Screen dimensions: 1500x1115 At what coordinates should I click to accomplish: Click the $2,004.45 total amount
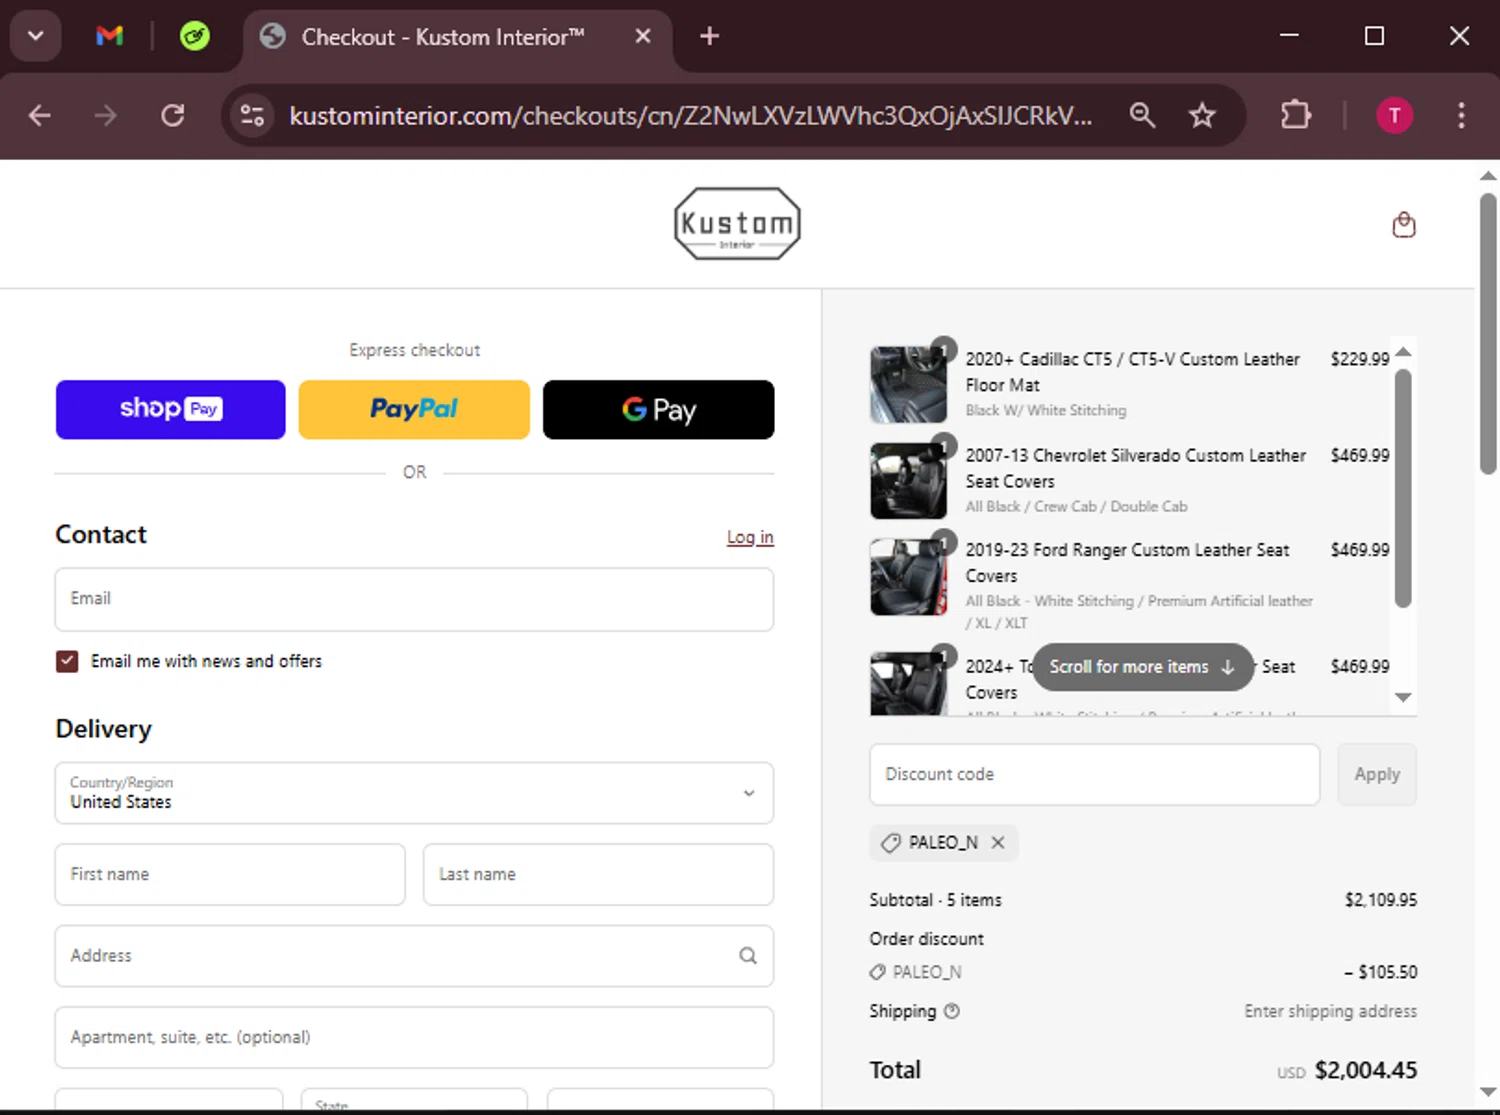1365,1070
